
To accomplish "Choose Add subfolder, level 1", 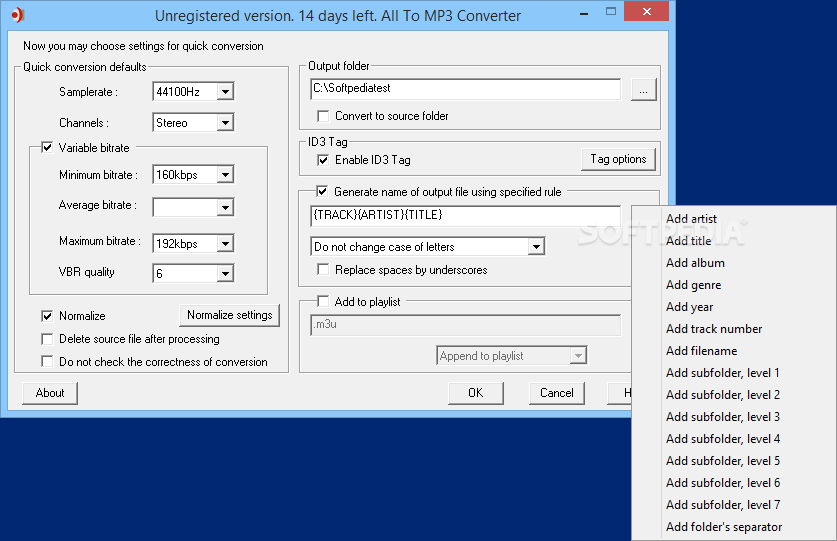I will pos(733,373).
